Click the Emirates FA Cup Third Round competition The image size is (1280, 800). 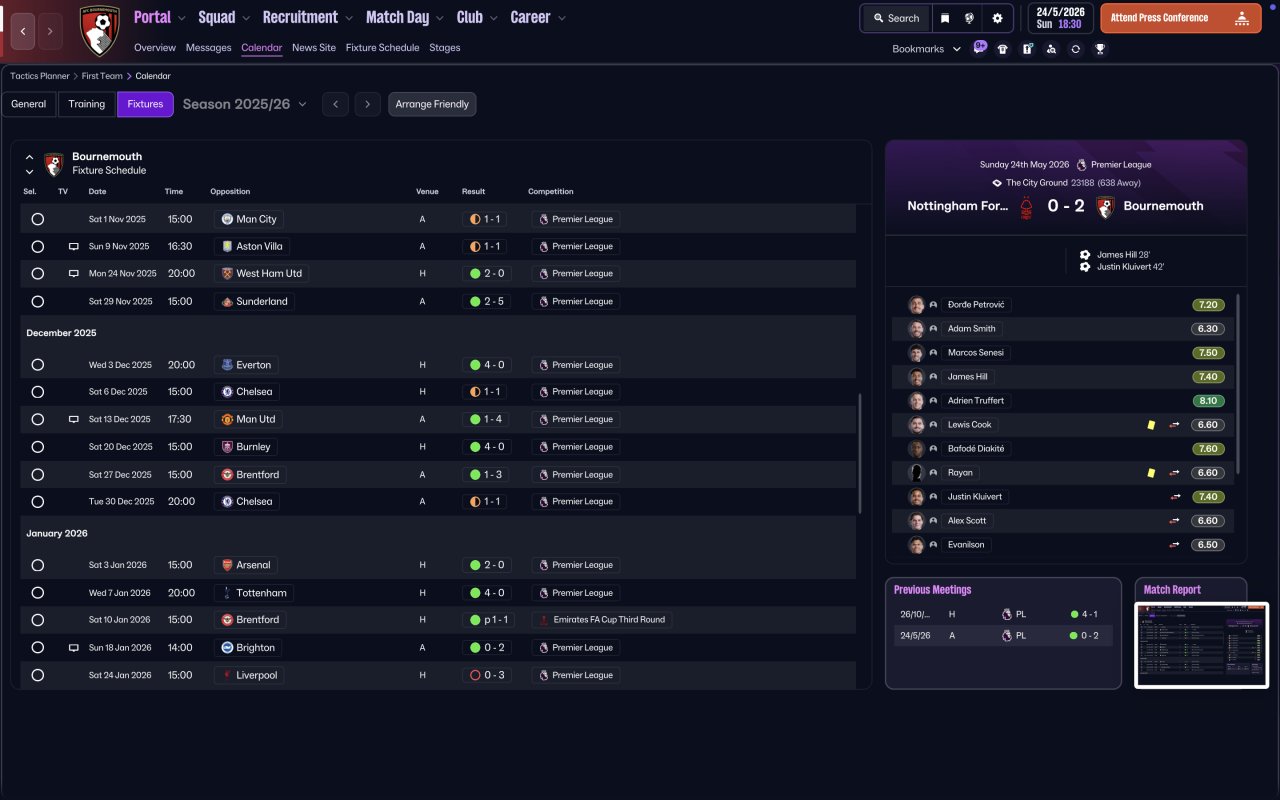coord(601,620)
